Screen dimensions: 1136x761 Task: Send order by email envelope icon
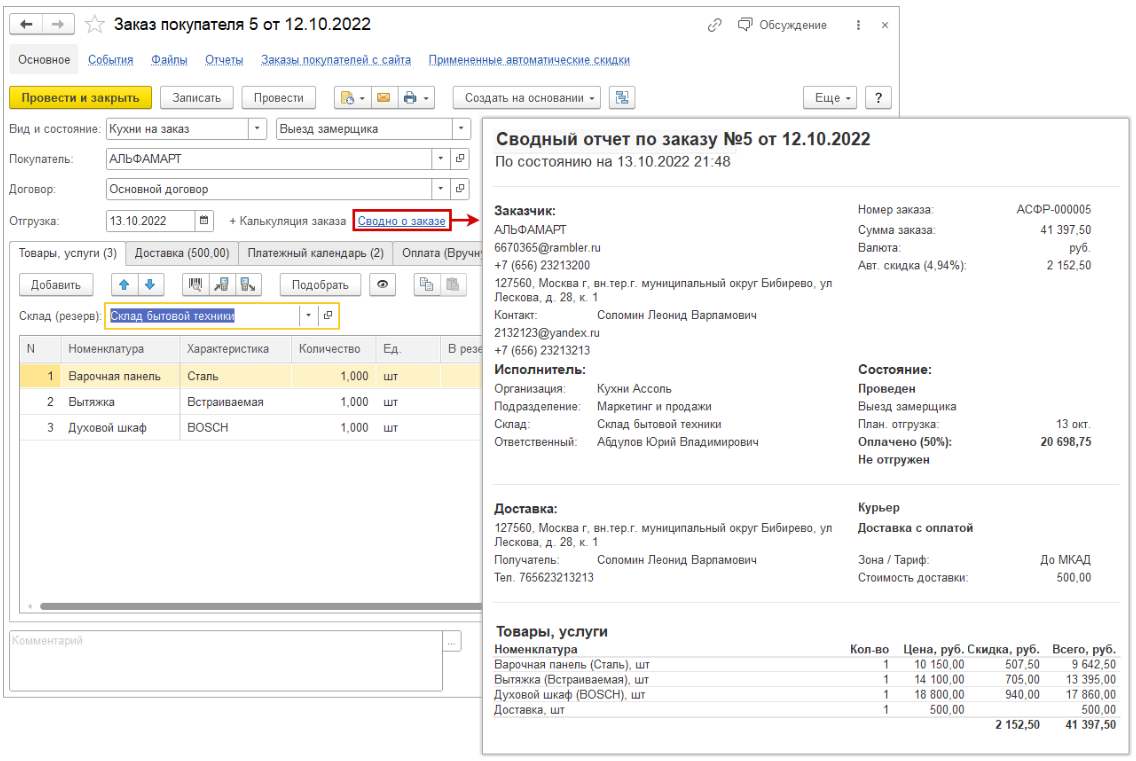point(384,98)
